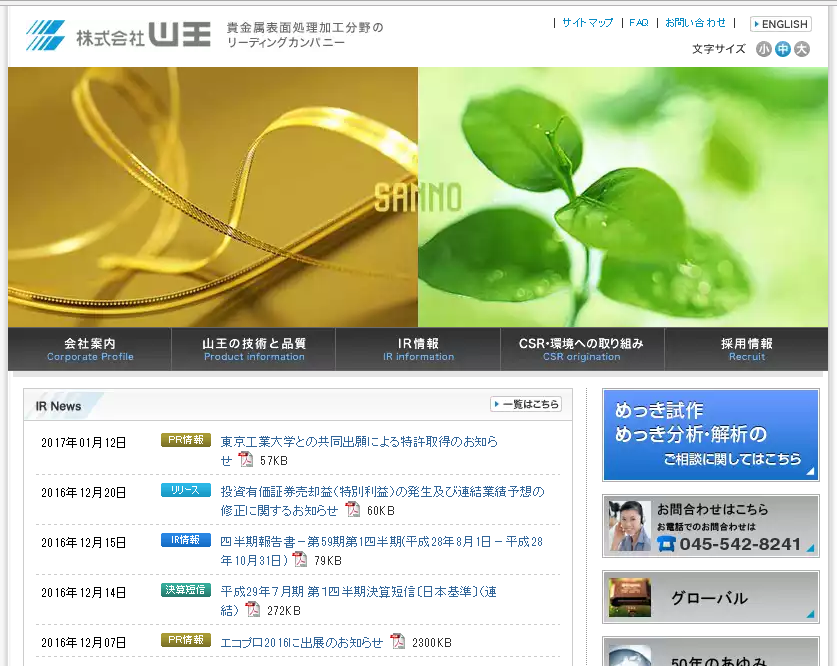Click date 2016年12月14日
The height and width of the screenshot is (666, 837).
[84, 592]
